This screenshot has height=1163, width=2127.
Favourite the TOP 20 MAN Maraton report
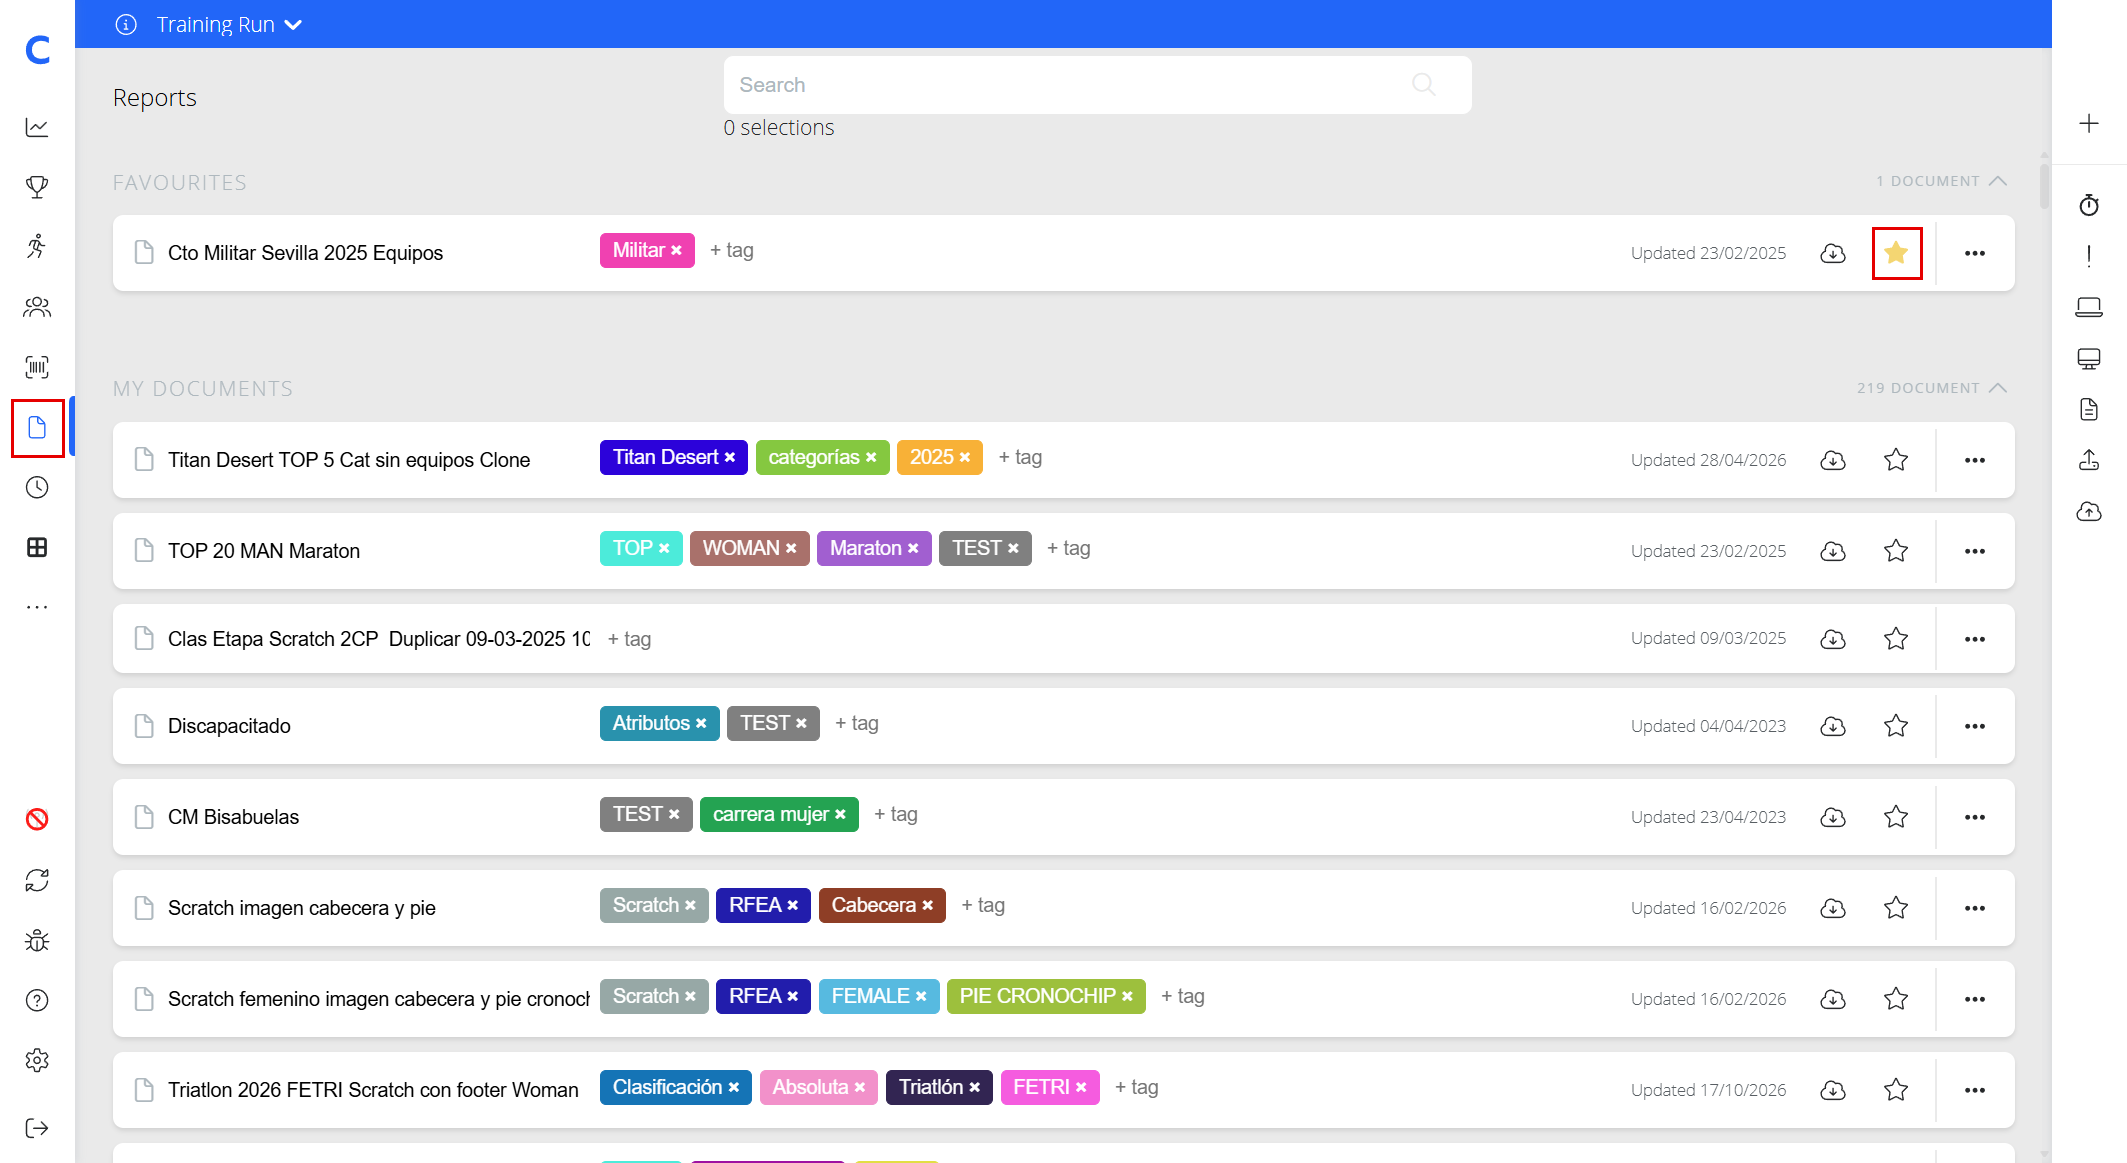click(1896, 551)
